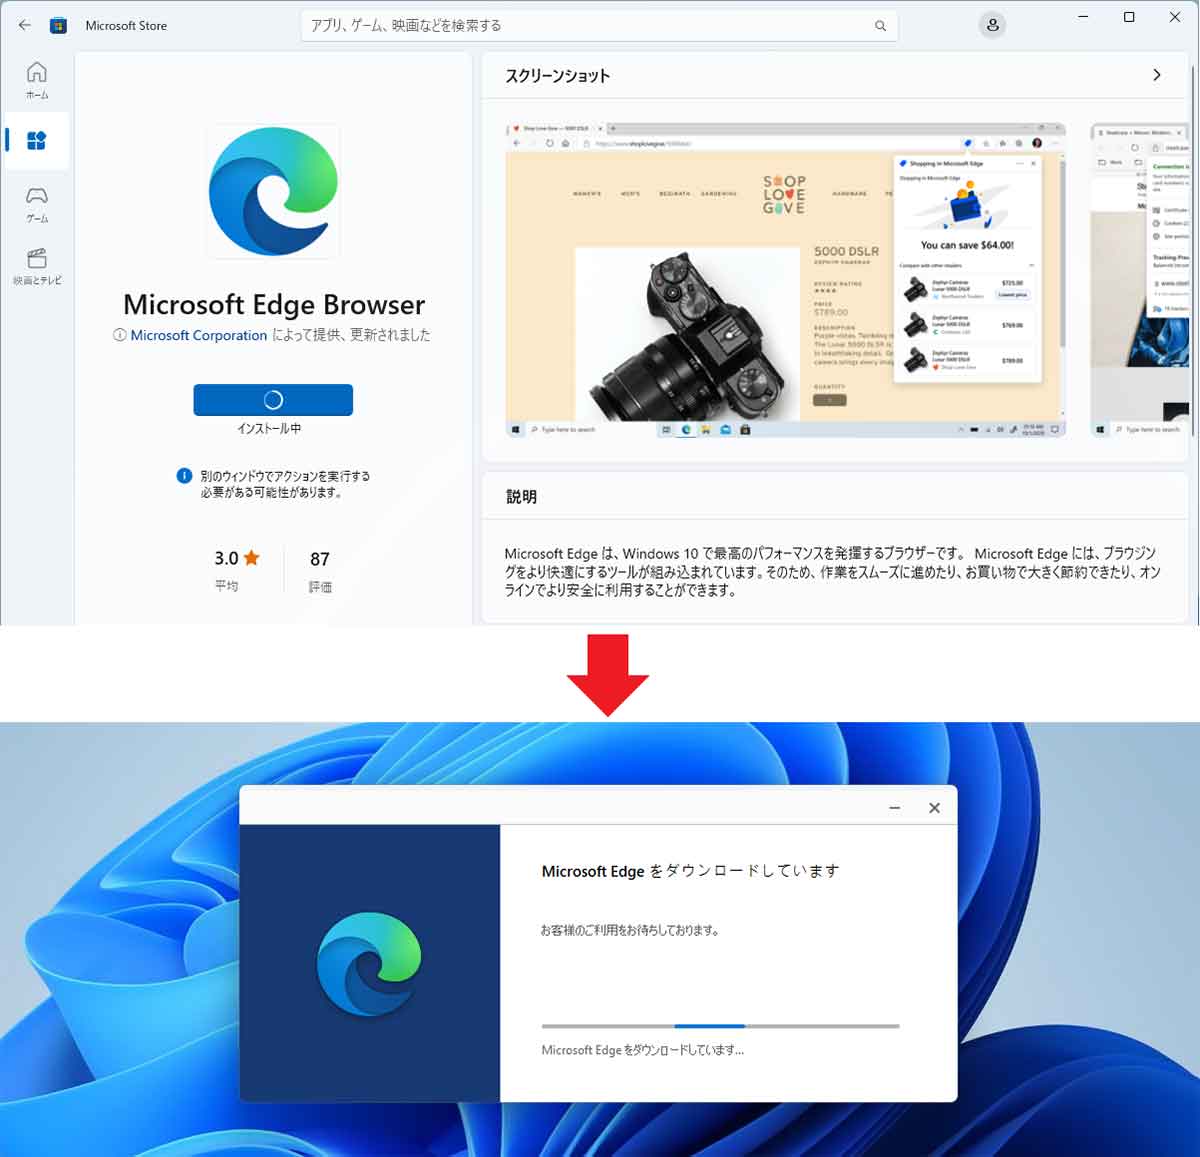Go back with the Microsoft Store back arrow
Screen dimensions: 1200x1157
click(x=24, y=25)
